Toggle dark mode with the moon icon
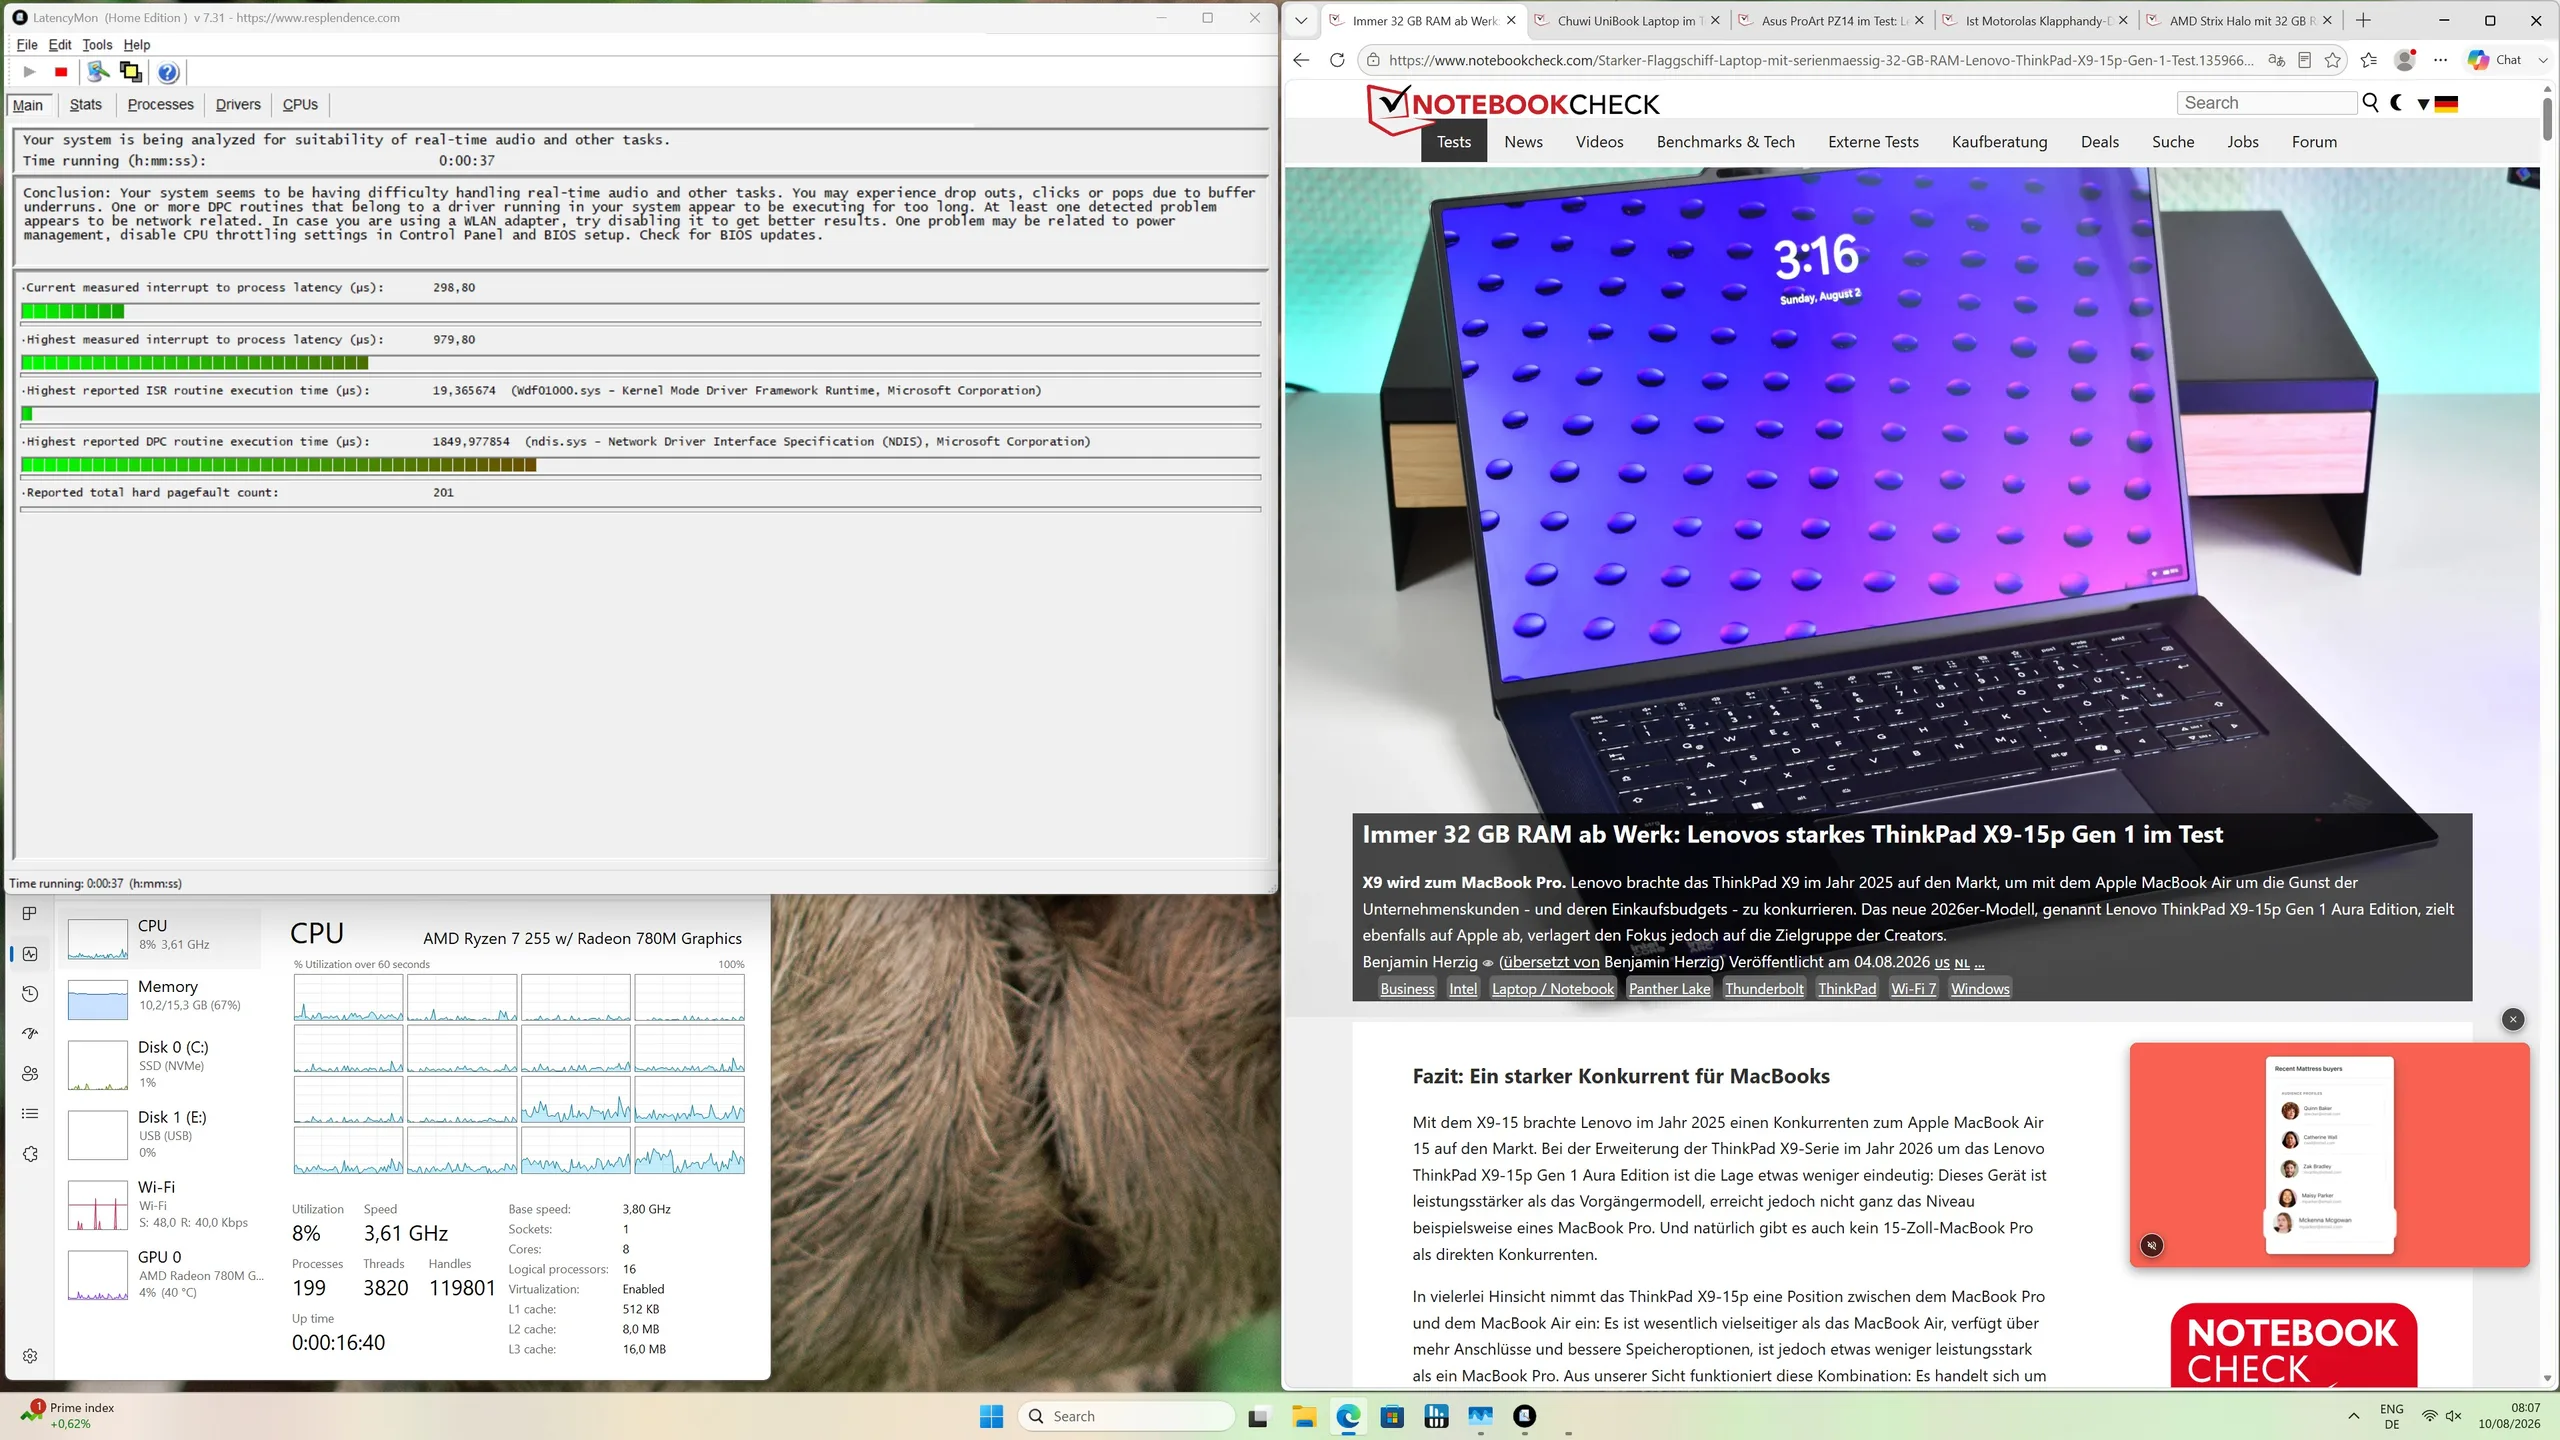This screenshot has width=2560, height=1440. tap(2397, 103)
